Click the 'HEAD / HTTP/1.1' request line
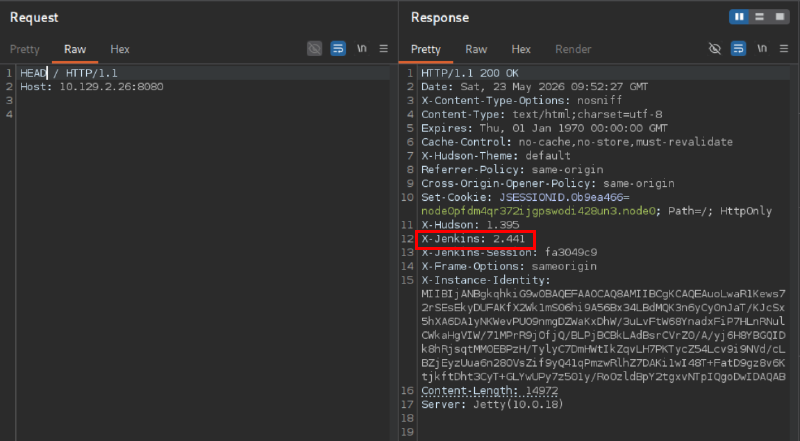This screenshot has width=800, height=441. [69, 73]
